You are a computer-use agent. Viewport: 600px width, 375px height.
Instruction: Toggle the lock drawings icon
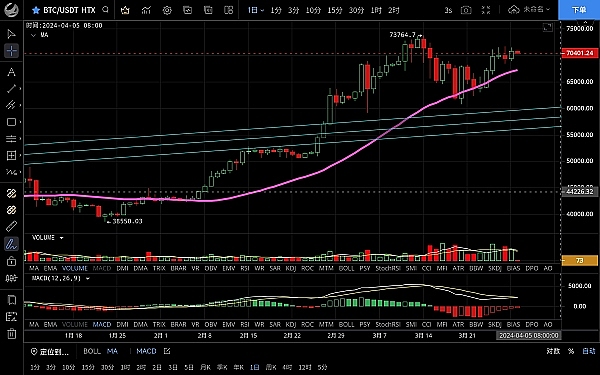[11, 261]
